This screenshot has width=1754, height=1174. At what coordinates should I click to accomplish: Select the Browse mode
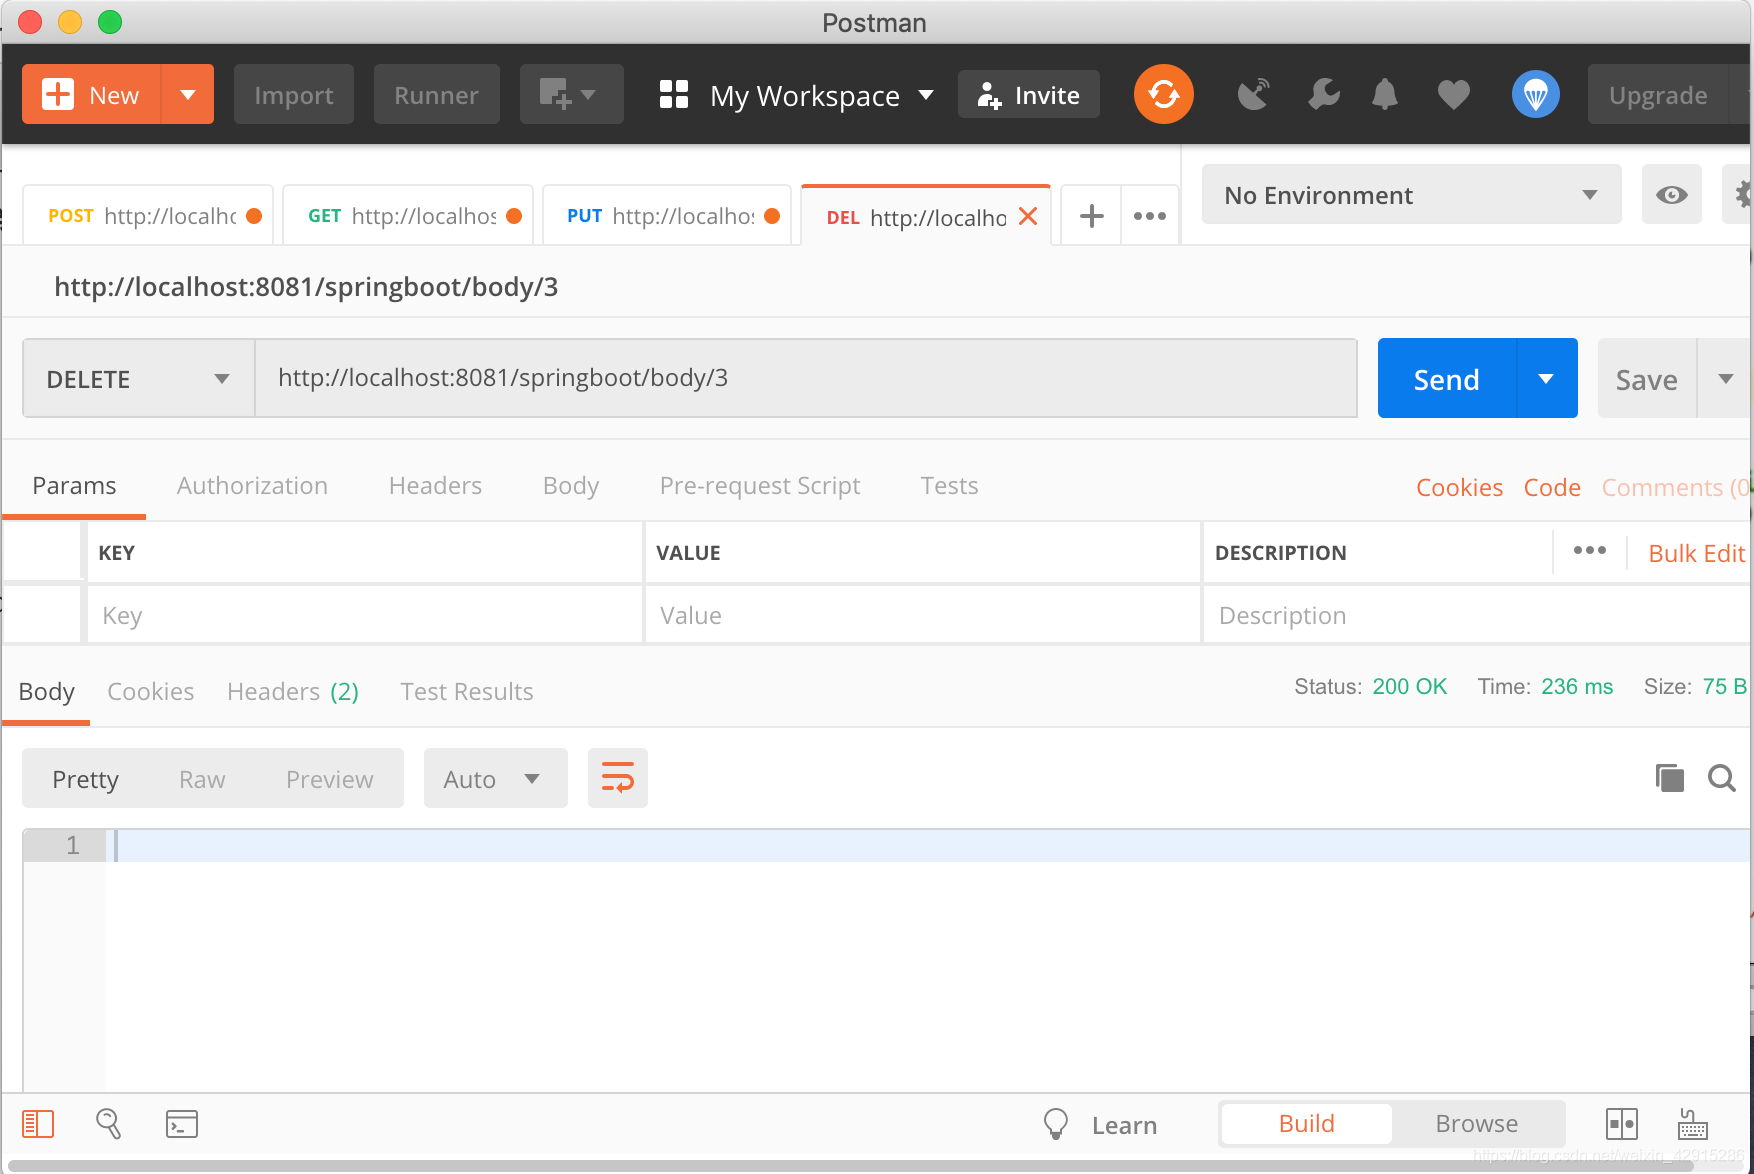tap(1476, 1124)
